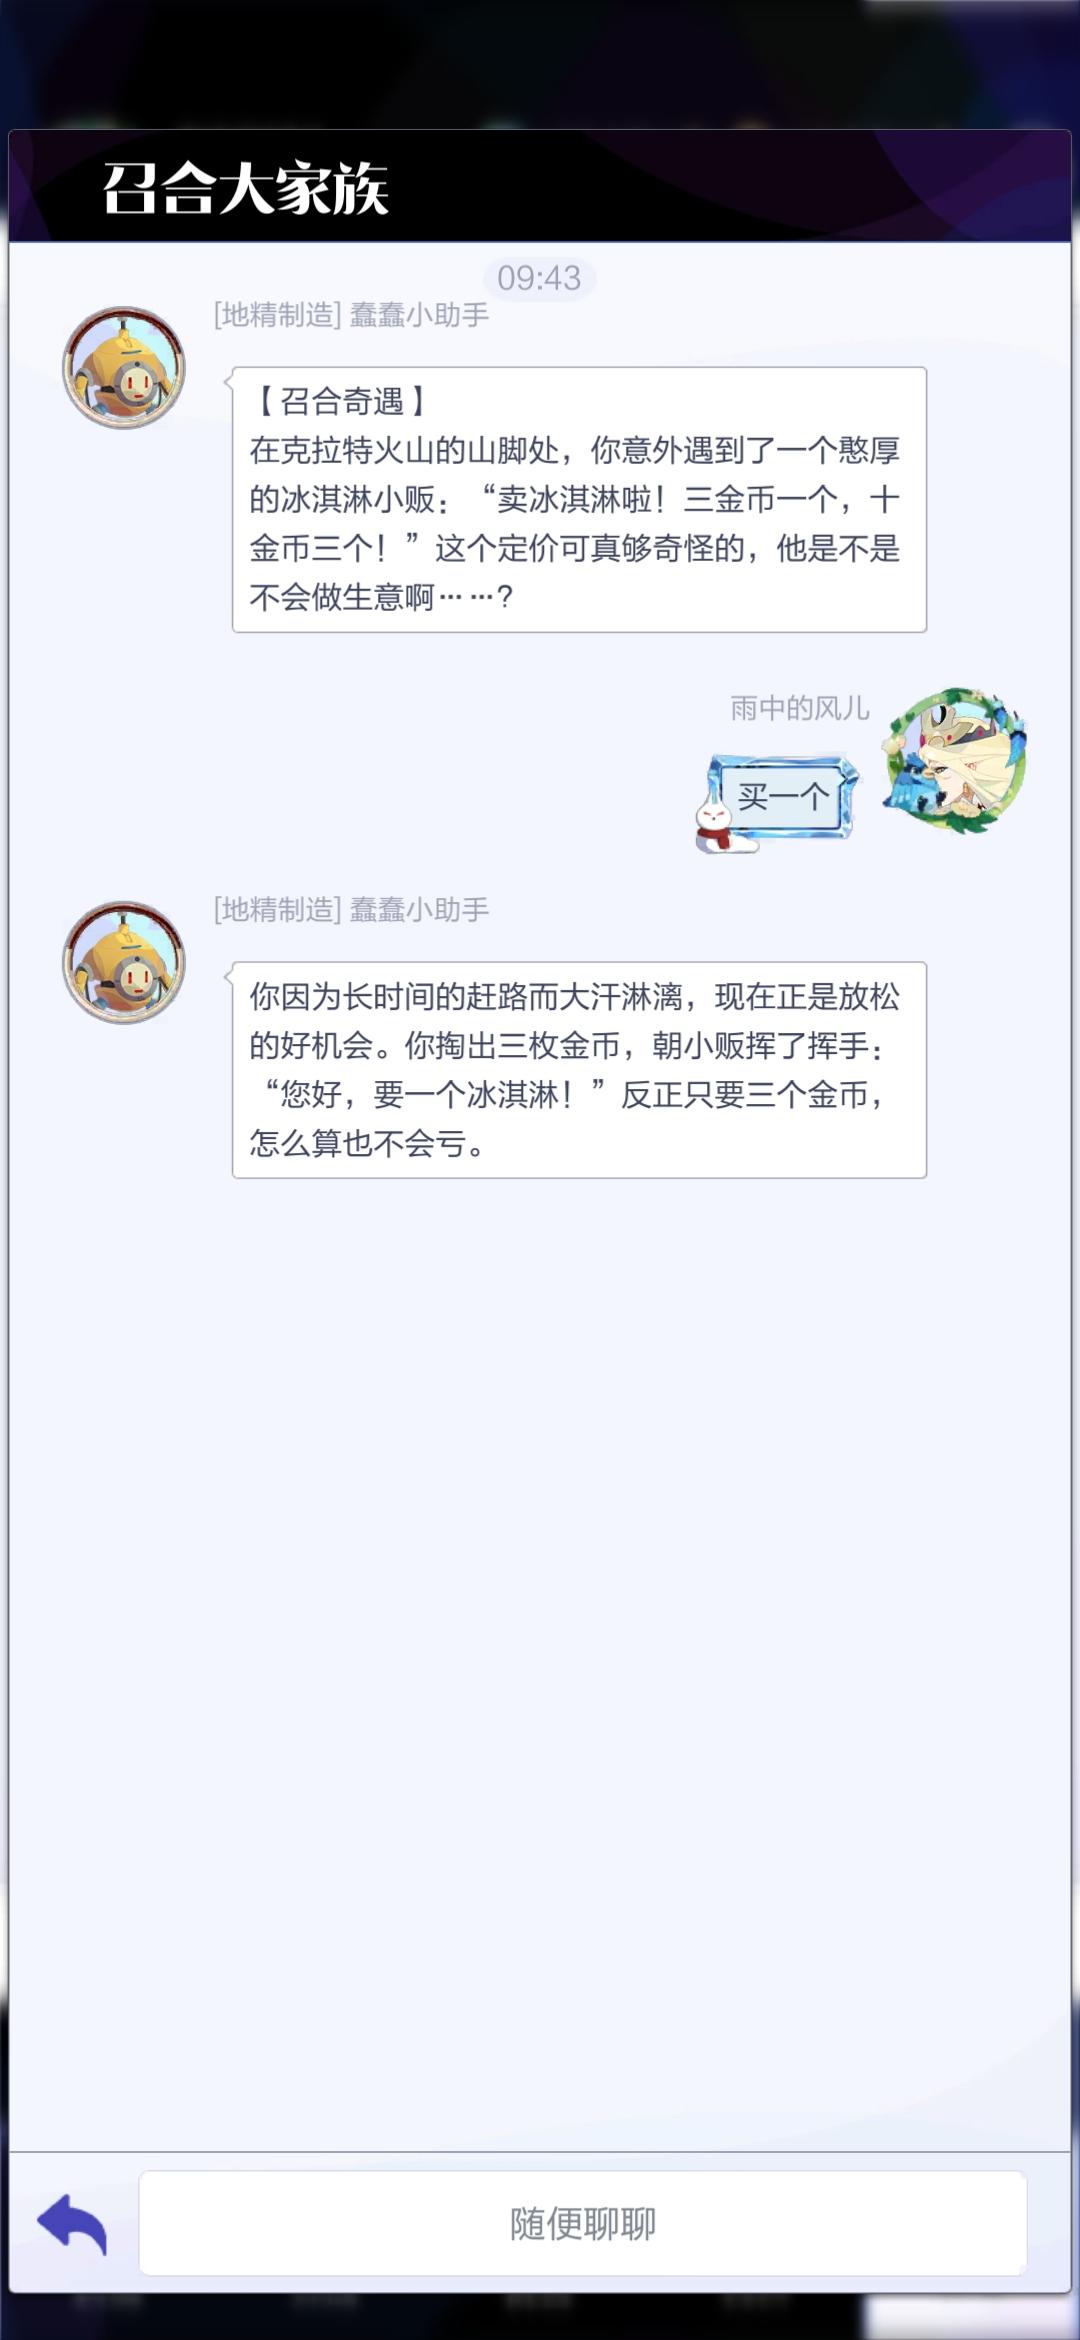Focus the 随便聊聊 chat input field

tap(583, 2224)
